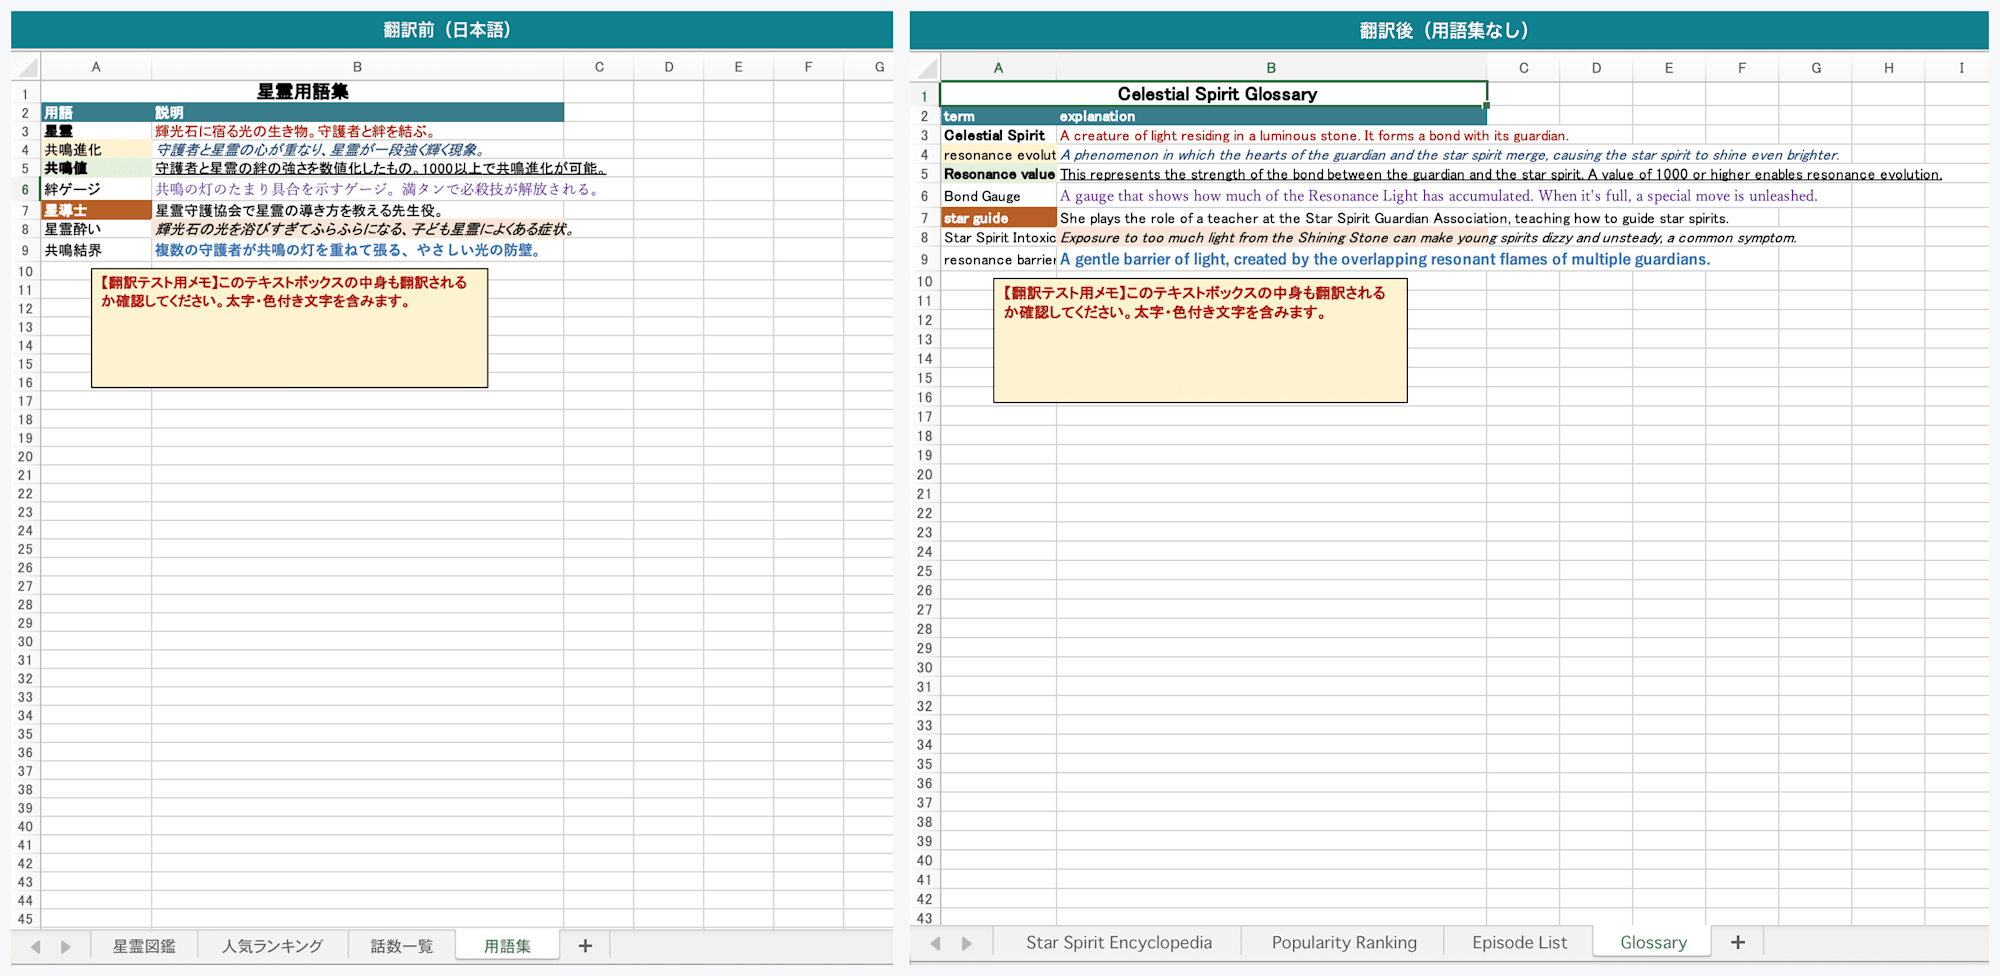Click the 共鳴結界 cell
This screenshot has width=2000, height=976.
(x=96, y=250)
